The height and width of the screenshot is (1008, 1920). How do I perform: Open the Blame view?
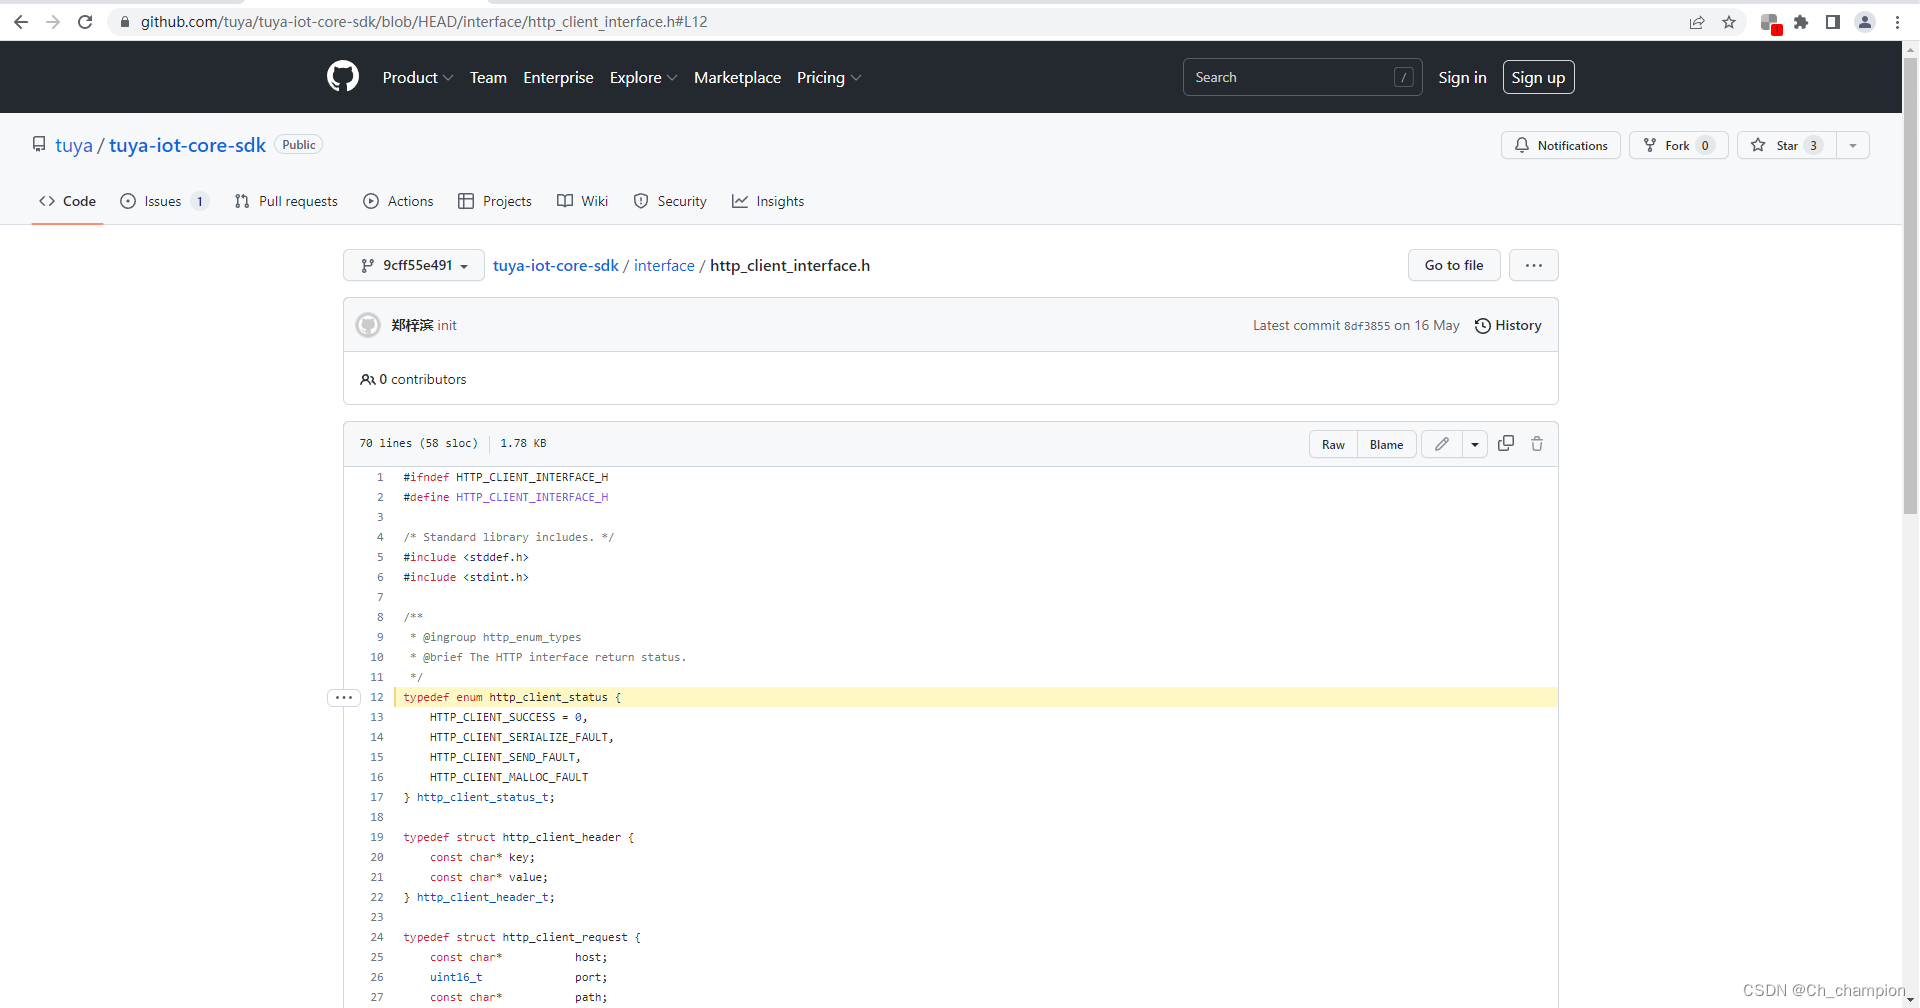(1386, 444)
